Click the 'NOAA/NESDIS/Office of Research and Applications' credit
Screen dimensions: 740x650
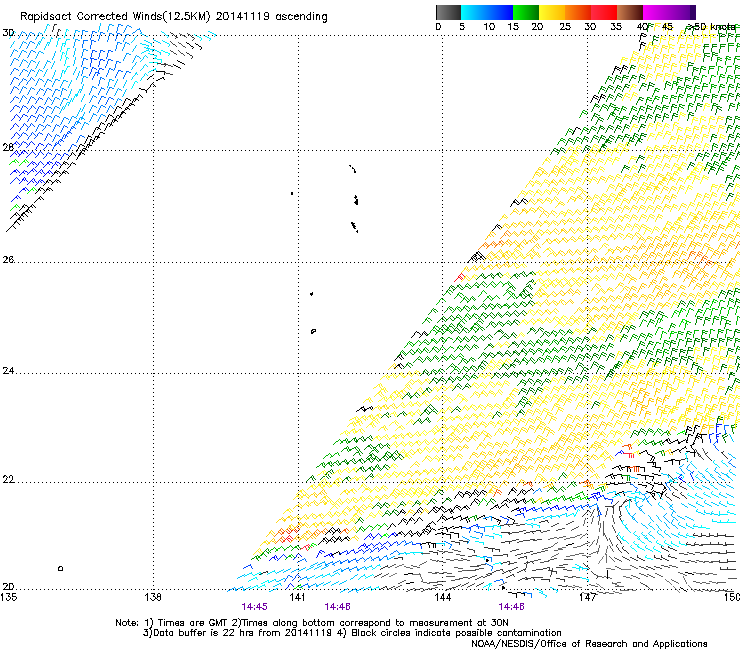(x=589, y=644)
